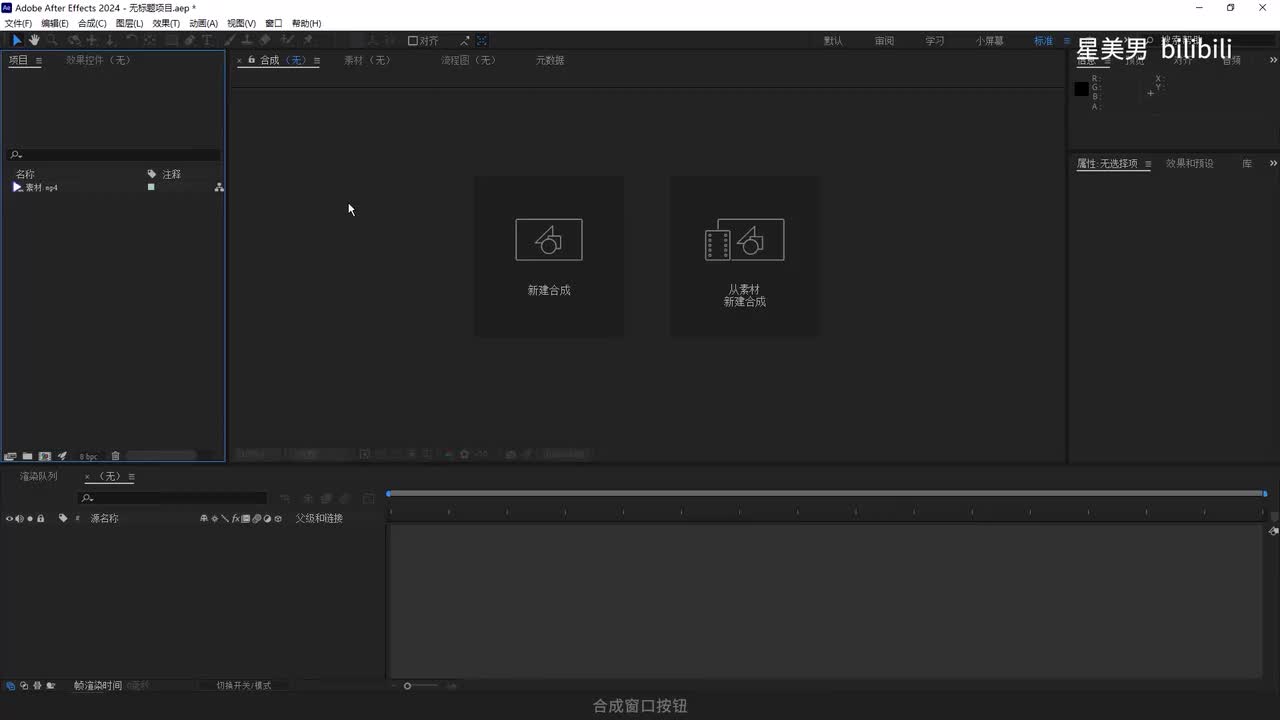Image resolution: width=1280 pixels, height=720 pixels.
Task: Click the time navigator bar above timeline
Action: point(826,493)
